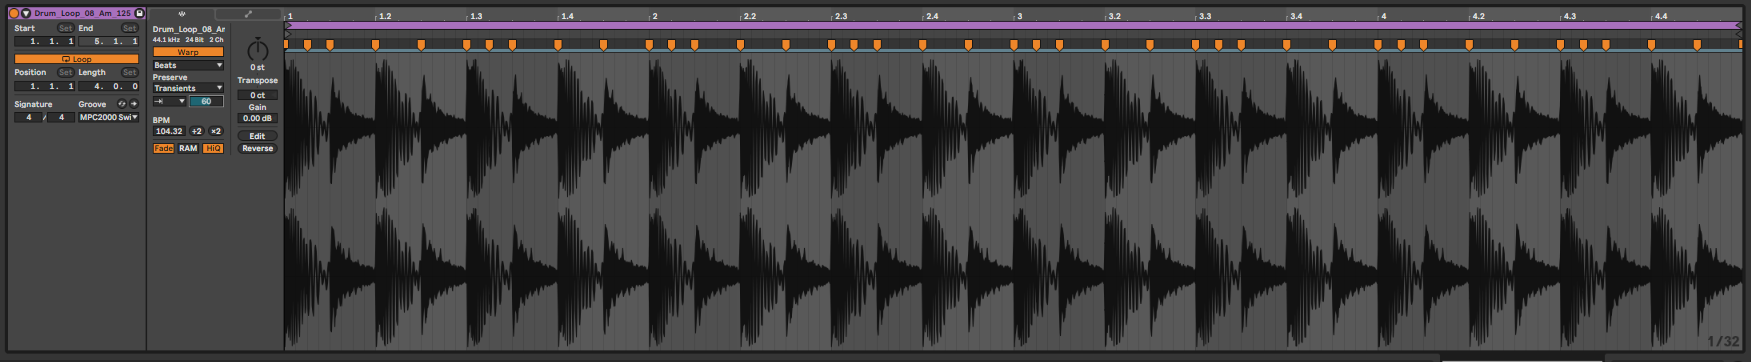Click the BPM field showing 104.32
The image size is (1751, 362).
click(x=169, y=131)
